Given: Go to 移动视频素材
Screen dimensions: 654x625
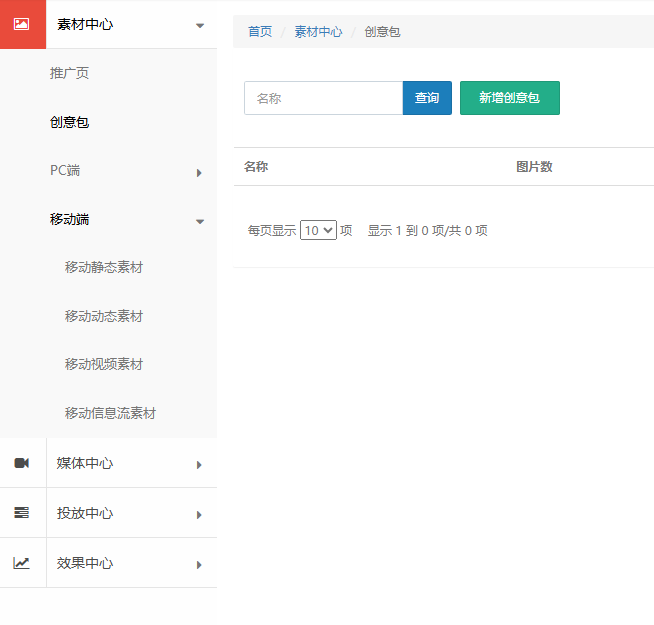Looking at the screenshot, I should [104, 365].
